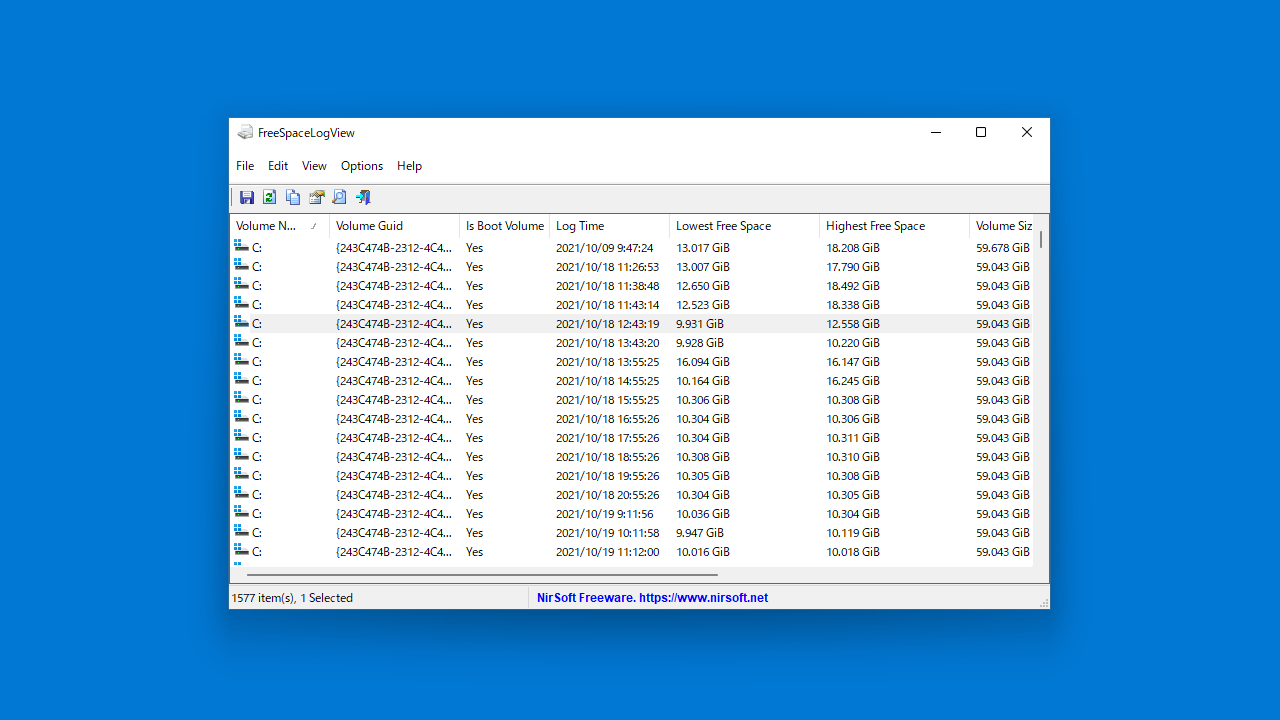Sort by the Lowest Free Space column header
The height and width of the screenshot is (720, 1280).
coord(745,226)
